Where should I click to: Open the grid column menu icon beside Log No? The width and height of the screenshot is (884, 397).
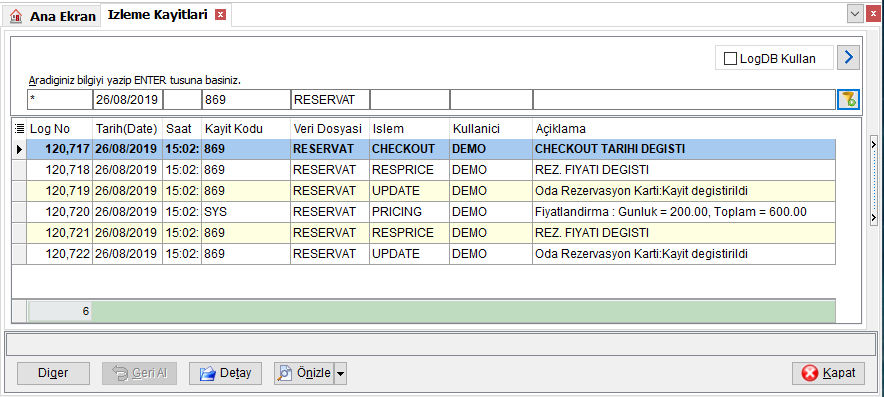click(19, 129)
